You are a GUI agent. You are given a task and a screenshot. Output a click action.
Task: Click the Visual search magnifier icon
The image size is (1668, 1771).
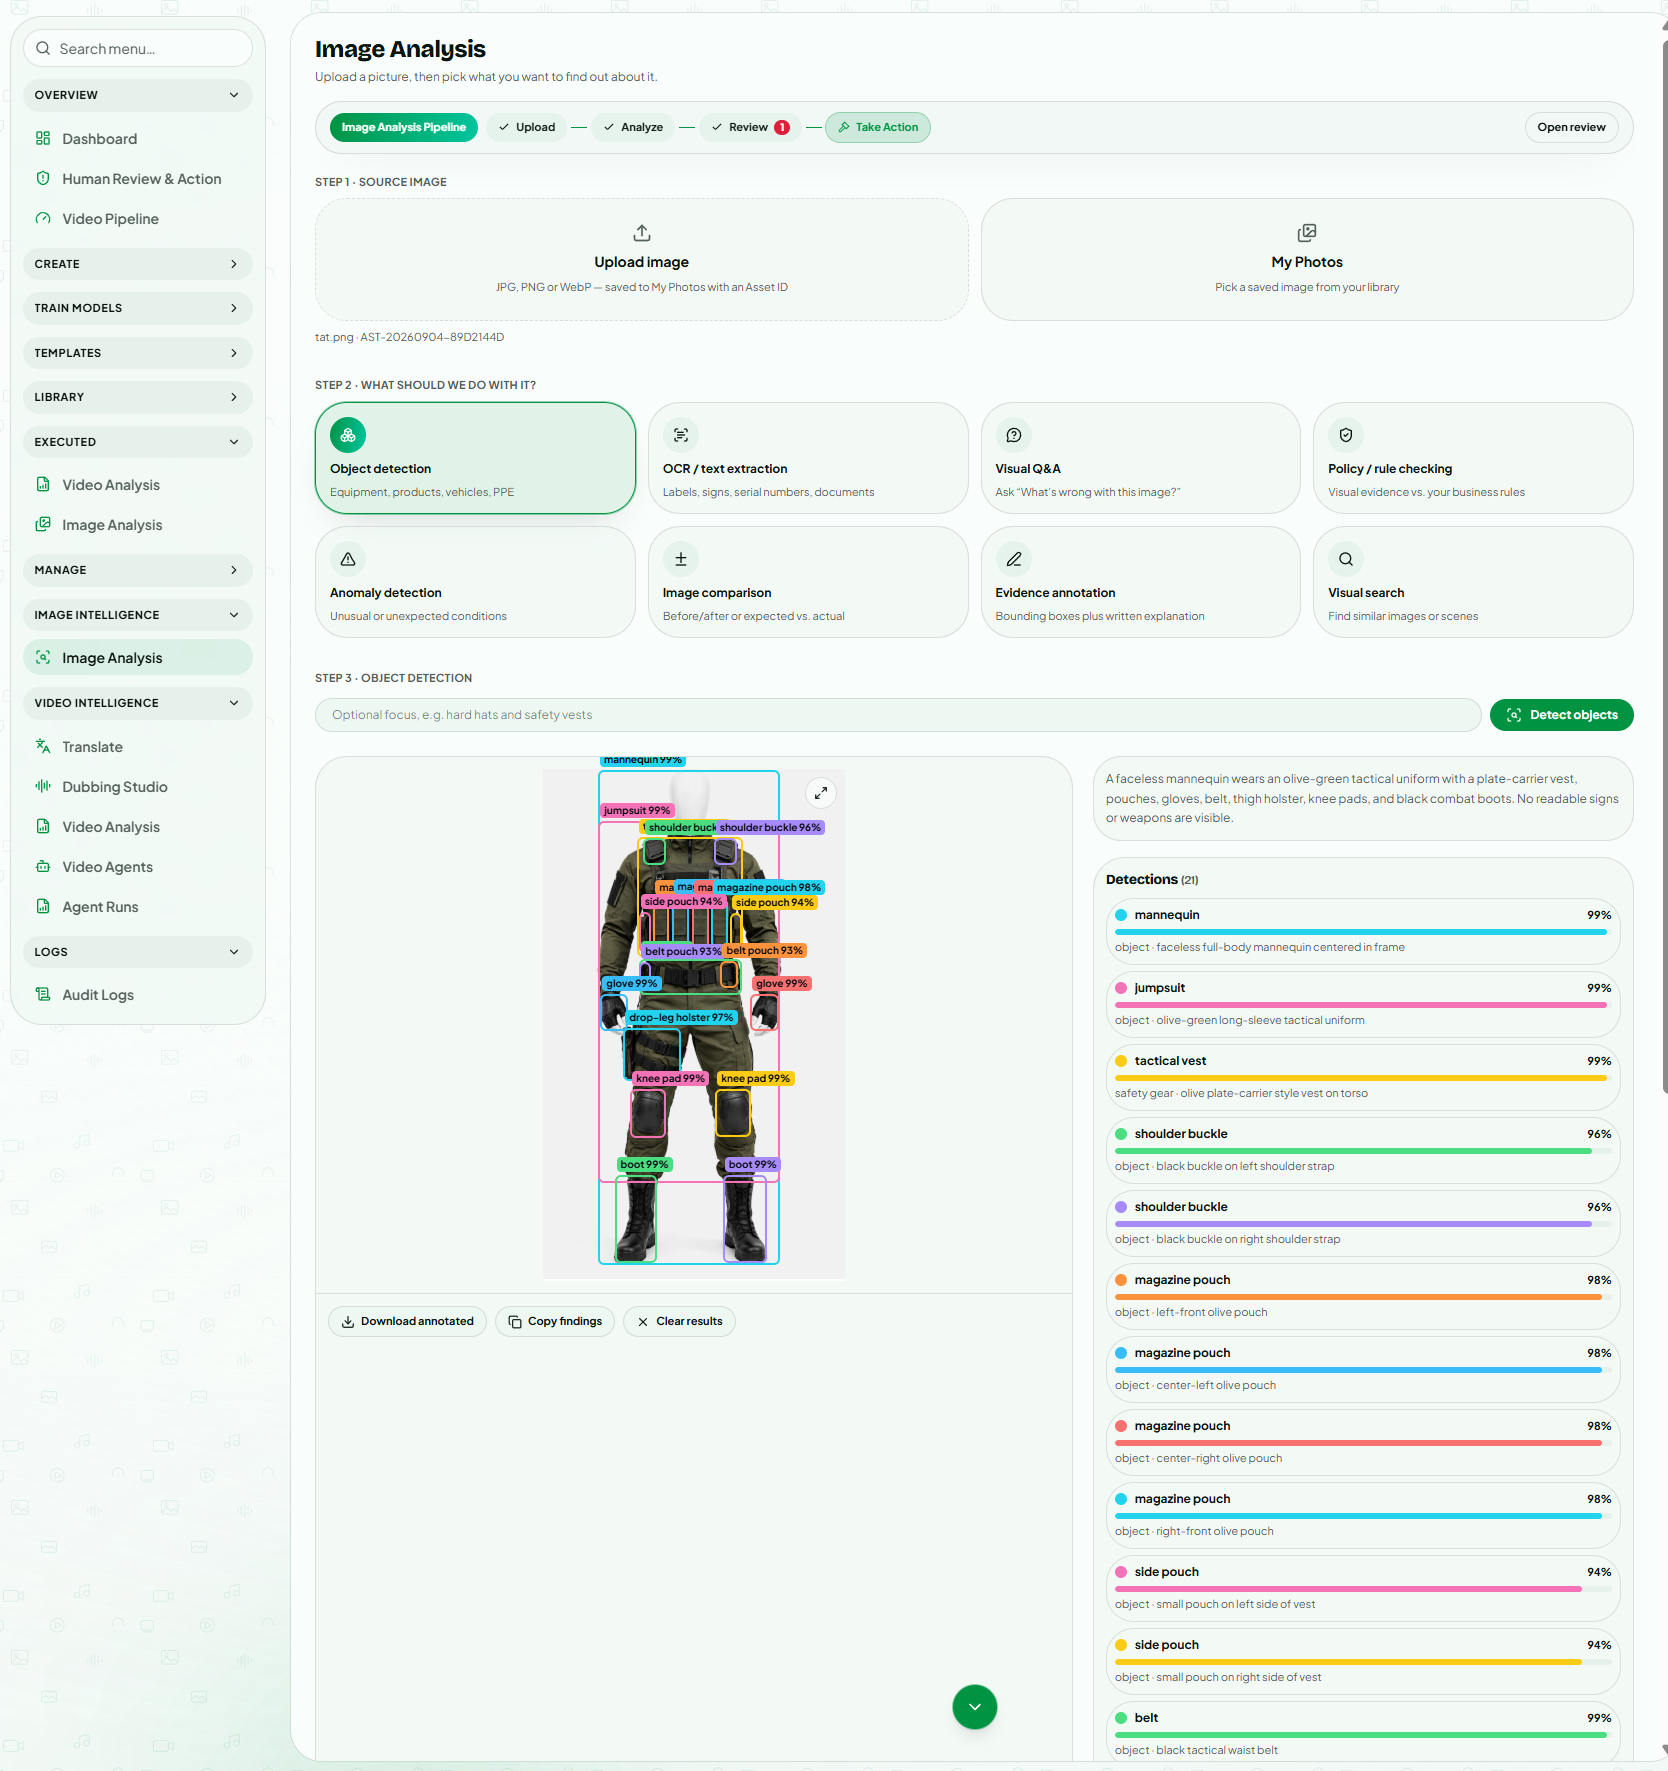coord(1346,559)
